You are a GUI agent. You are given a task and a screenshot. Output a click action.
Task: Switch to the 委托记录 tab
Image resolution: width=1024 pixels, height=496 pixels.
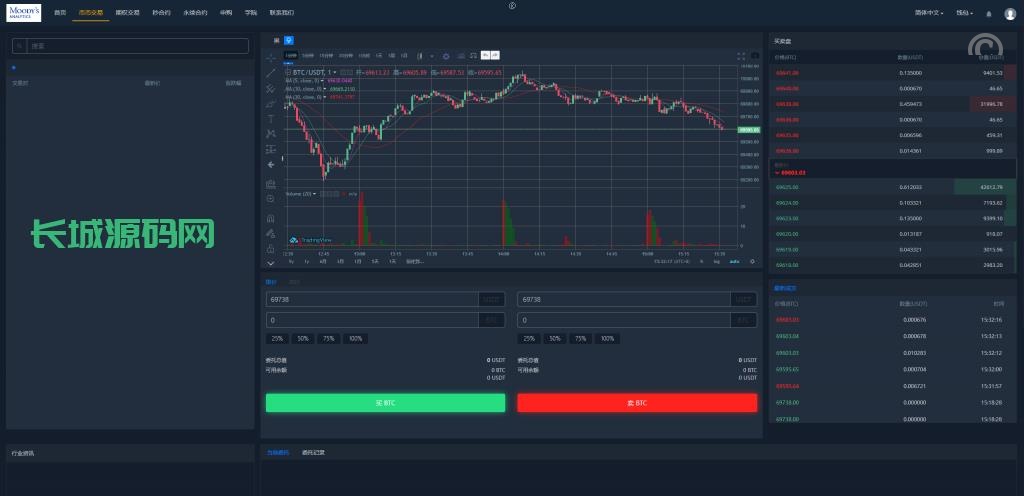(x=313, y=453)
